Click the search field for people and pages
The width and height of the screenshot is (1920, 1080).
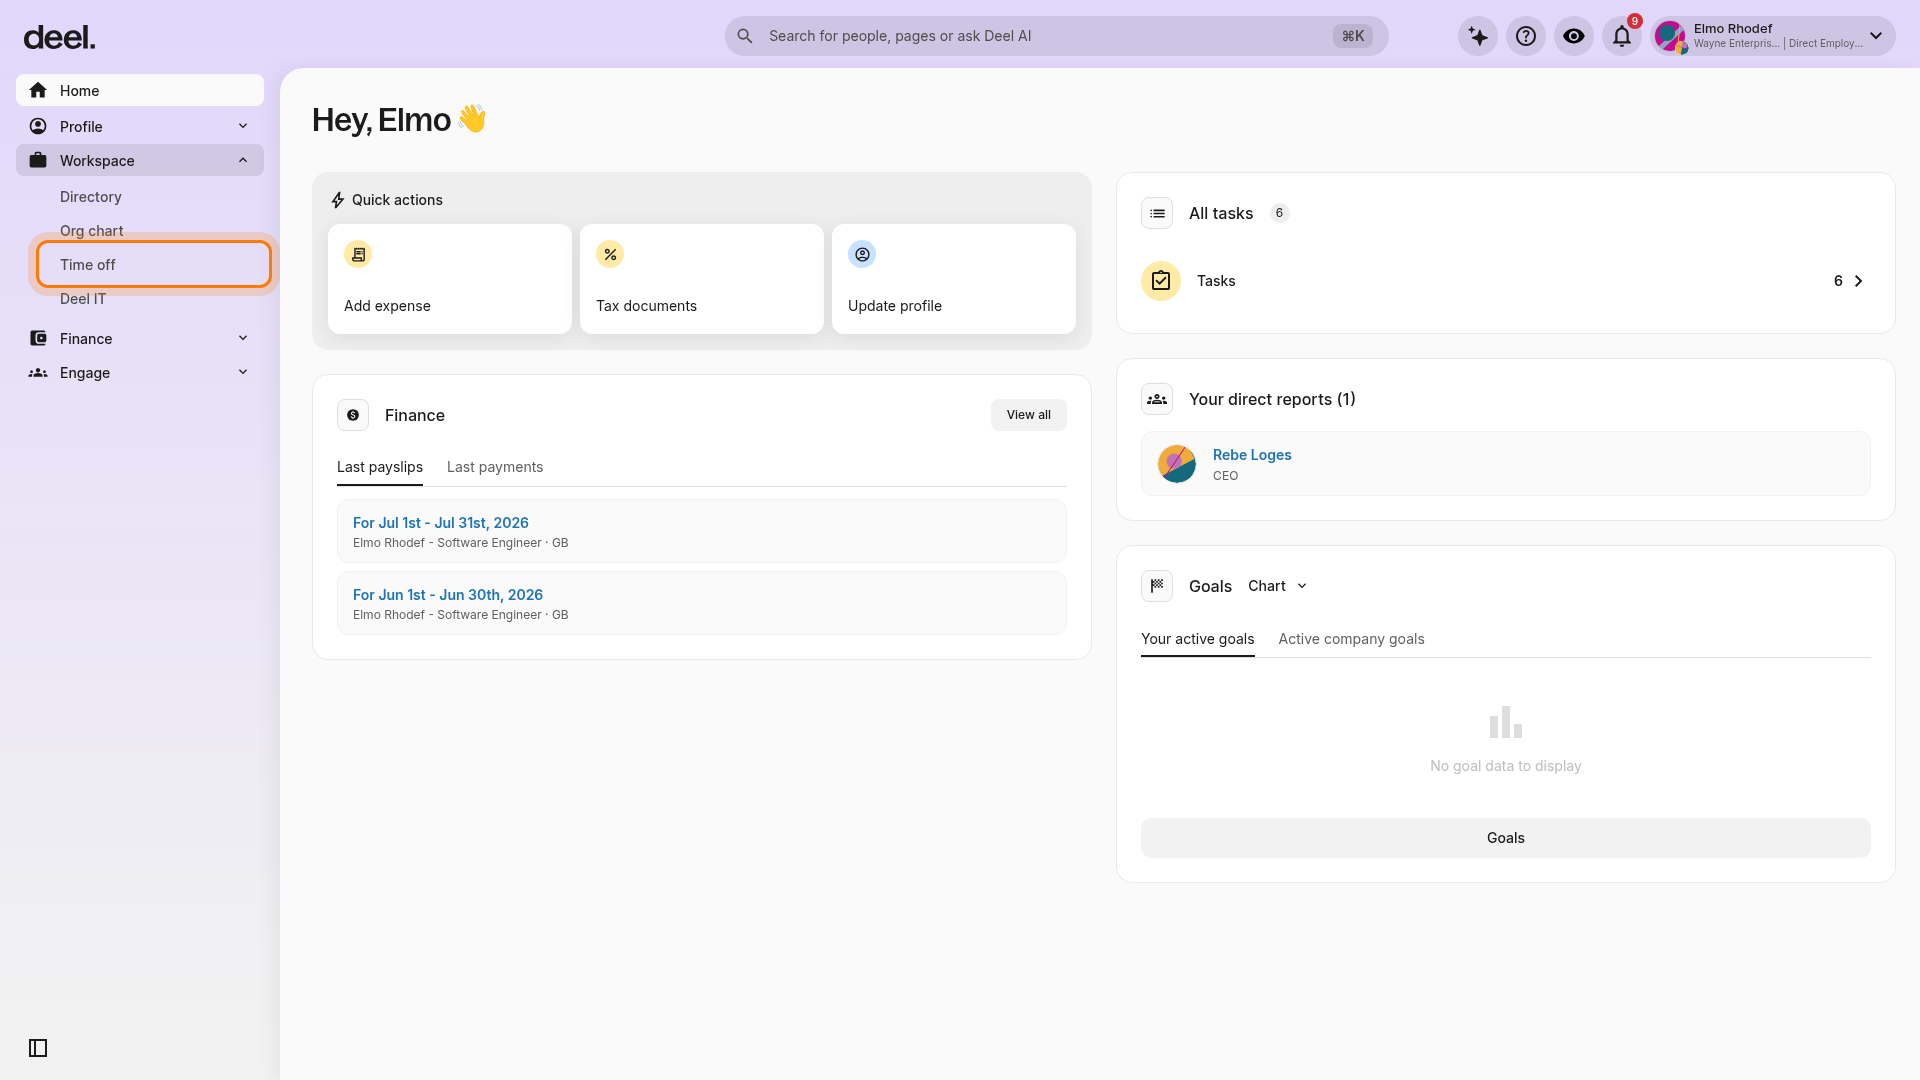coord(1056,36)
